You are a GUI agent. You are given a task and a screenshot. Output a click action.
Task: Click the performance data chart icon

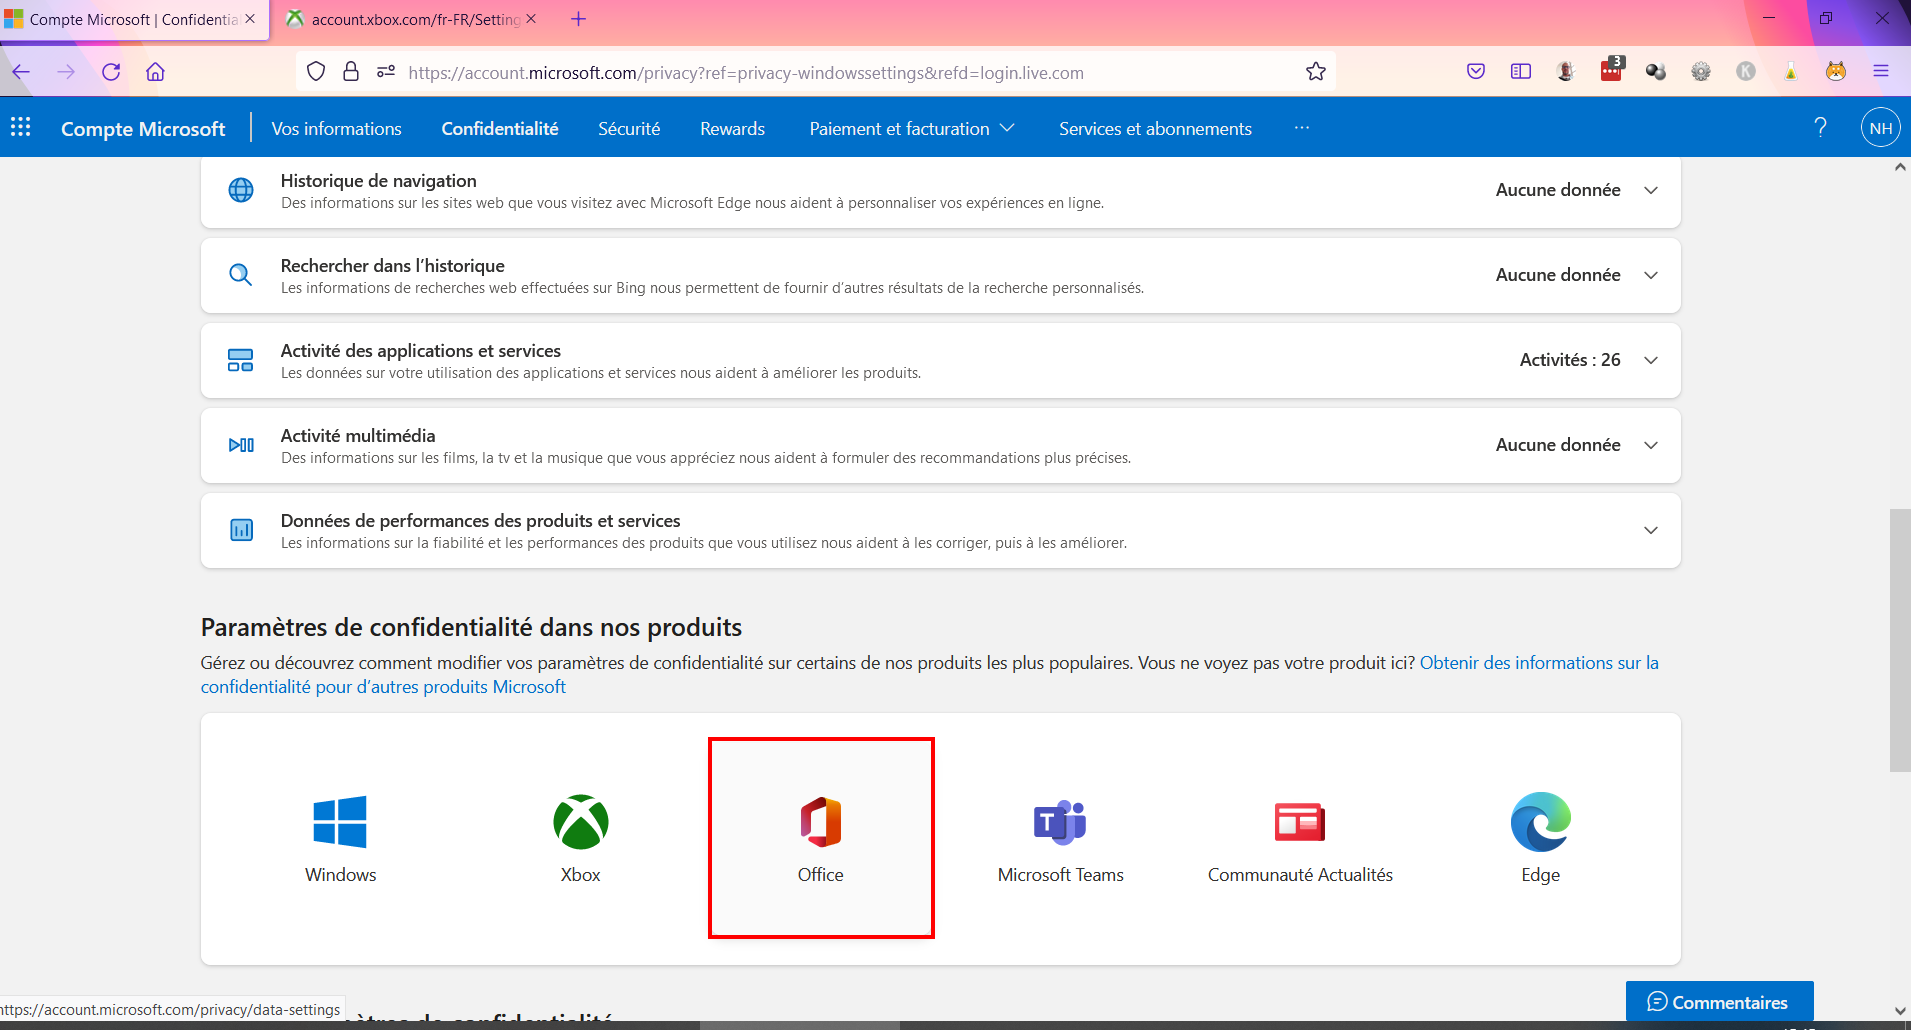click(x=241, y=530)
